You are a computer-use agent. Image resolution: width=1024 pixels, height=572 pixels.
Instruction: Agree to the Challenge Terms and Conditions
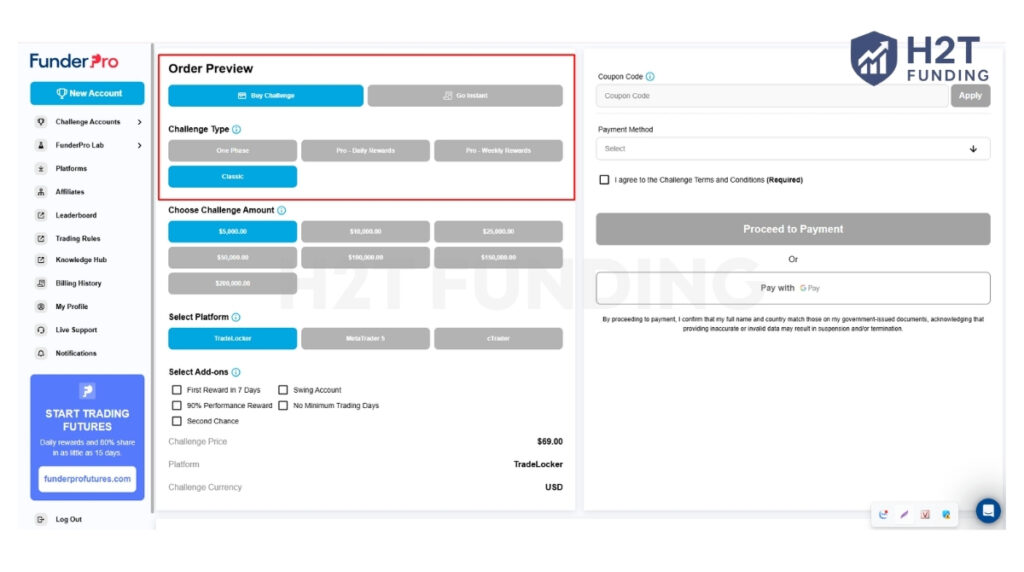pos(604,180)
